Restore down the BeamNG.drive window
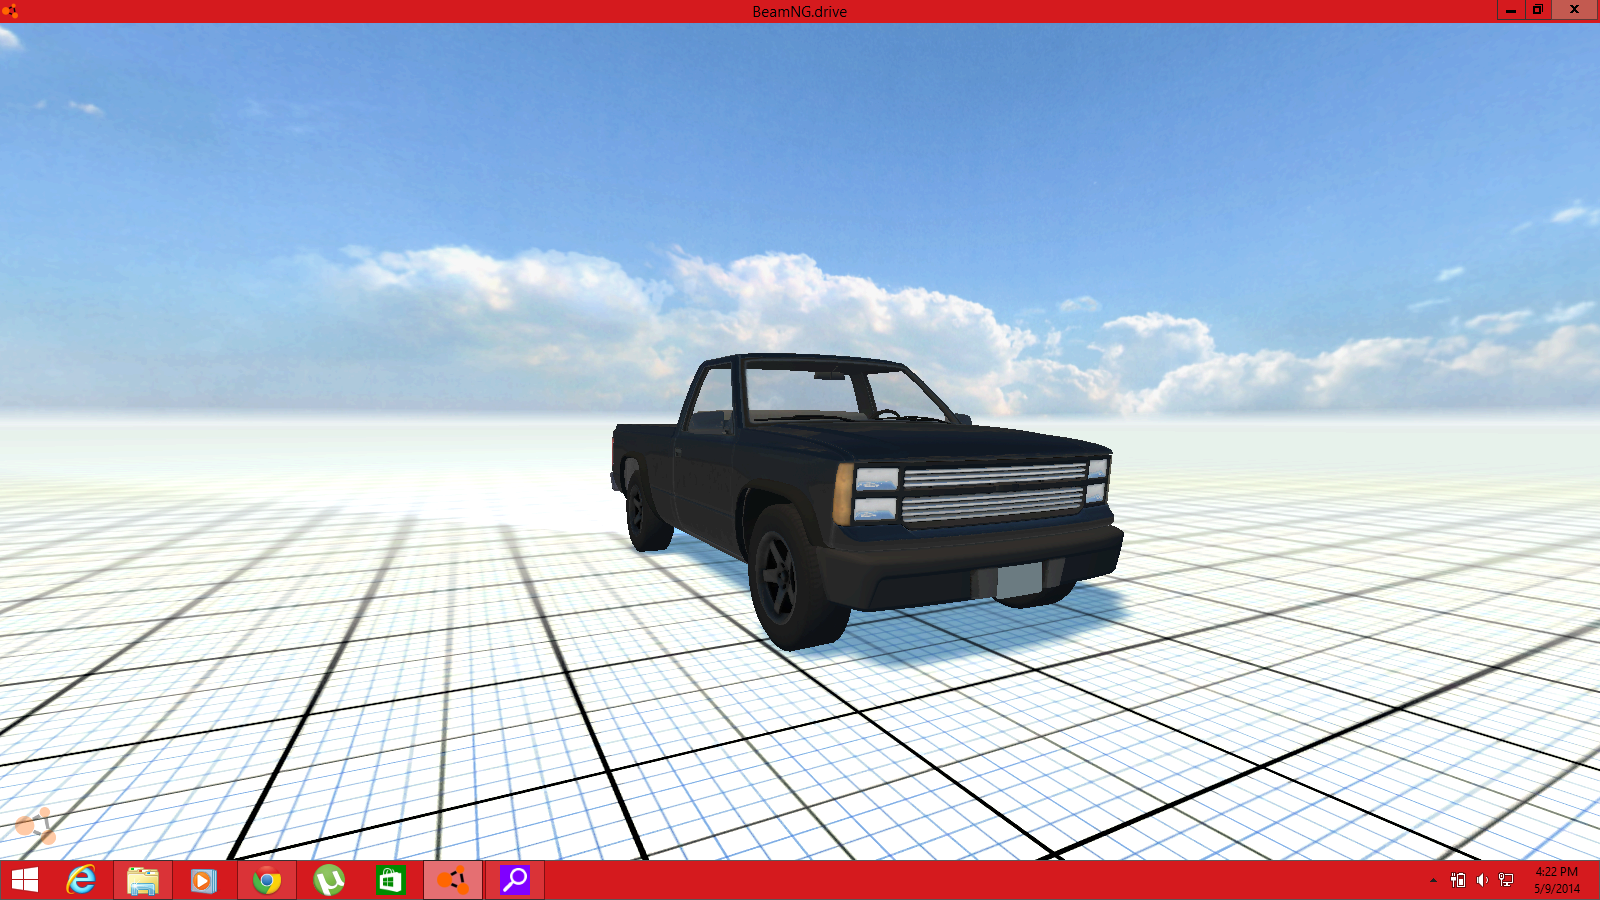 click(1538, 10)
